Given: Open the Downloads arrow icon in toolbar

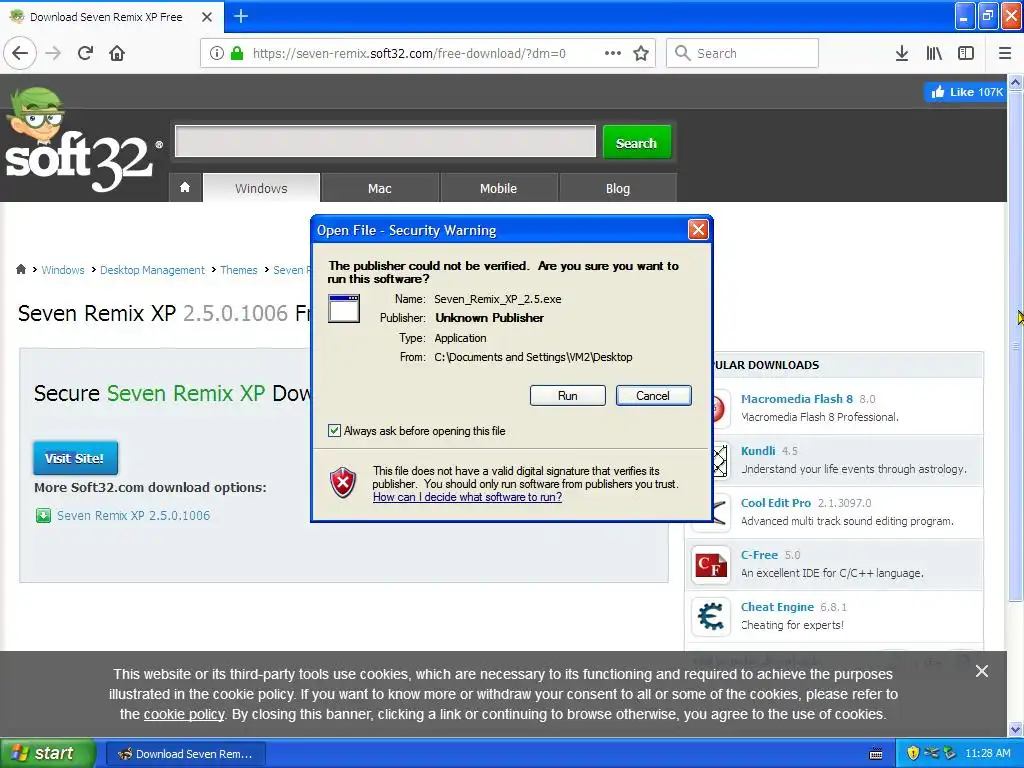Looking at the screenshot, I should (x=902, y=53).
